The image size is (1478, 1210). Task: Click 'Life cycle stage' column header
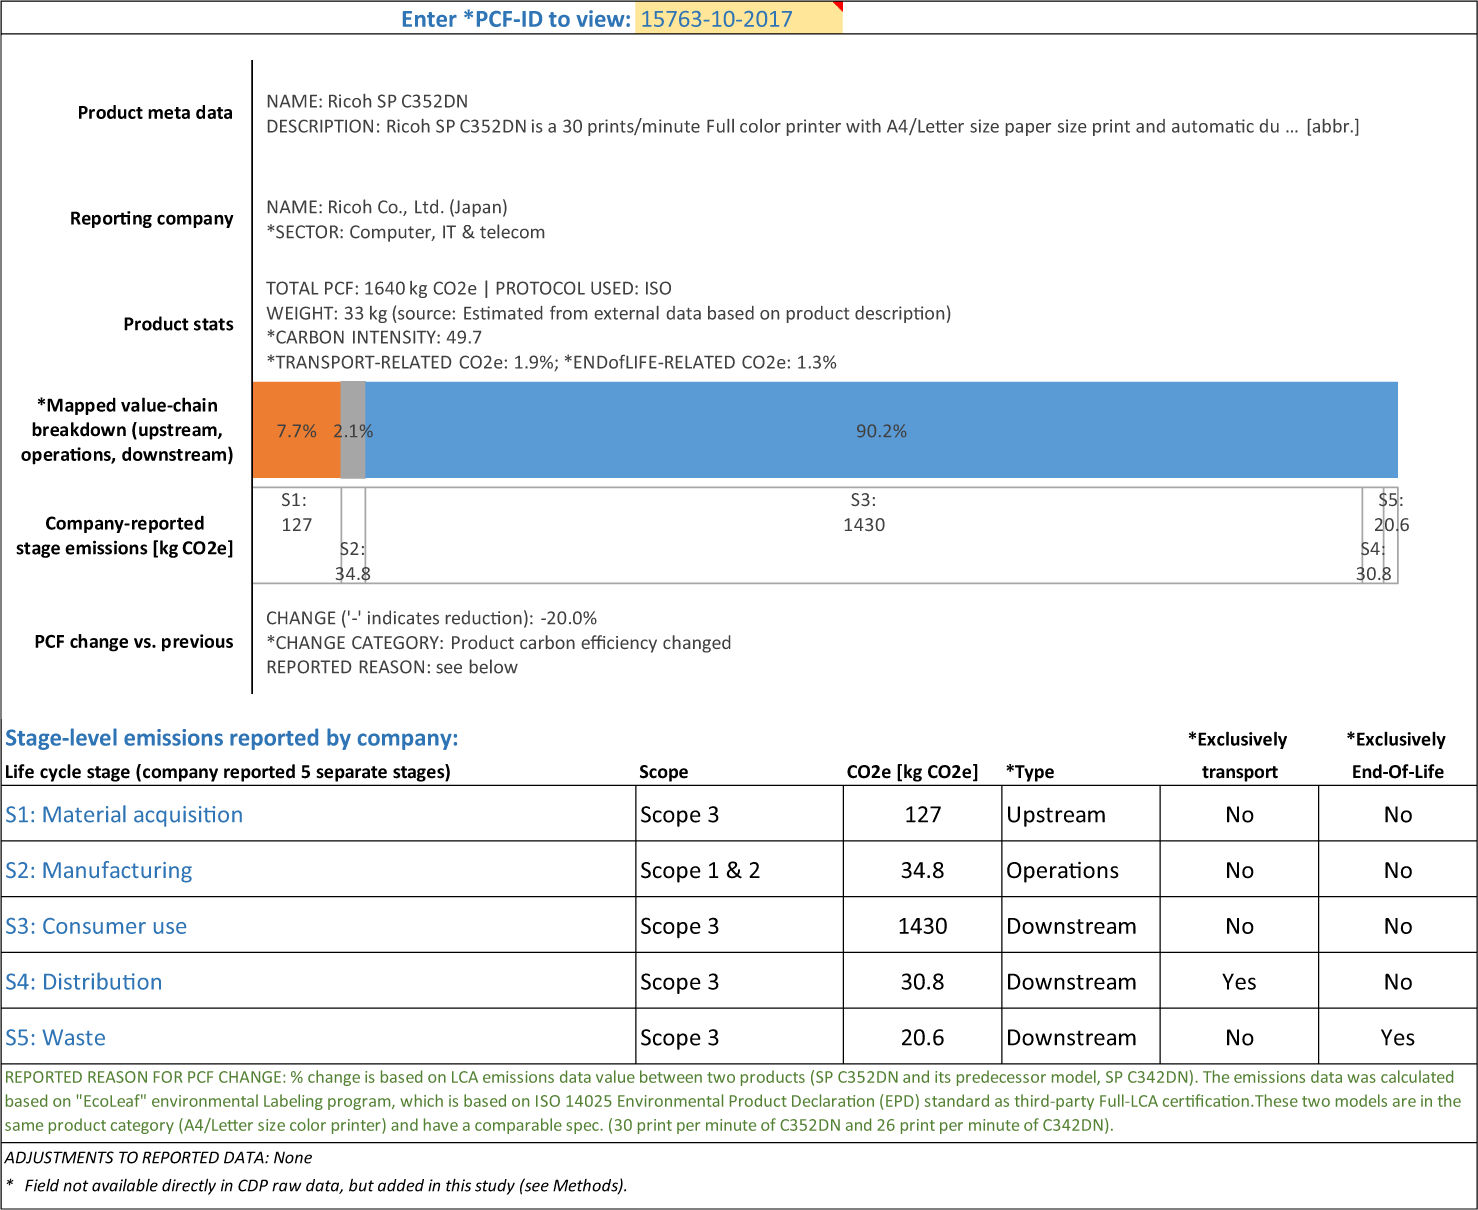click(x=228, y=772)
